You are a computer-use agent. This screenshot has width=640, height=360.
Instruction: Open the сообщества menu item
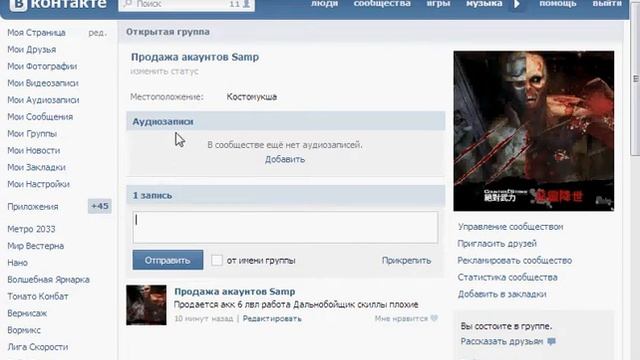pos(382,4)
